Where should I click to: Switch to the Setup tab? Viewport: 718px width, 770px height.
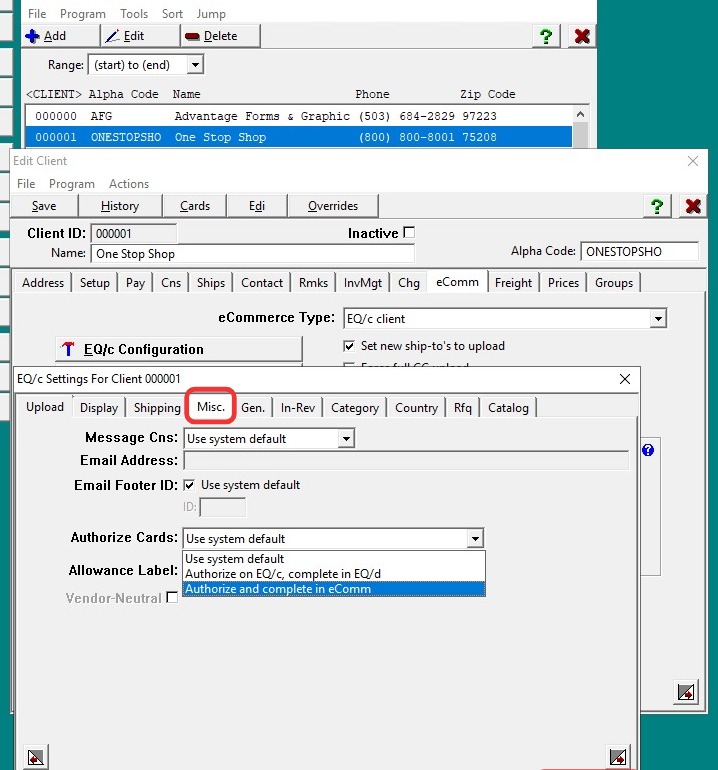95,283
